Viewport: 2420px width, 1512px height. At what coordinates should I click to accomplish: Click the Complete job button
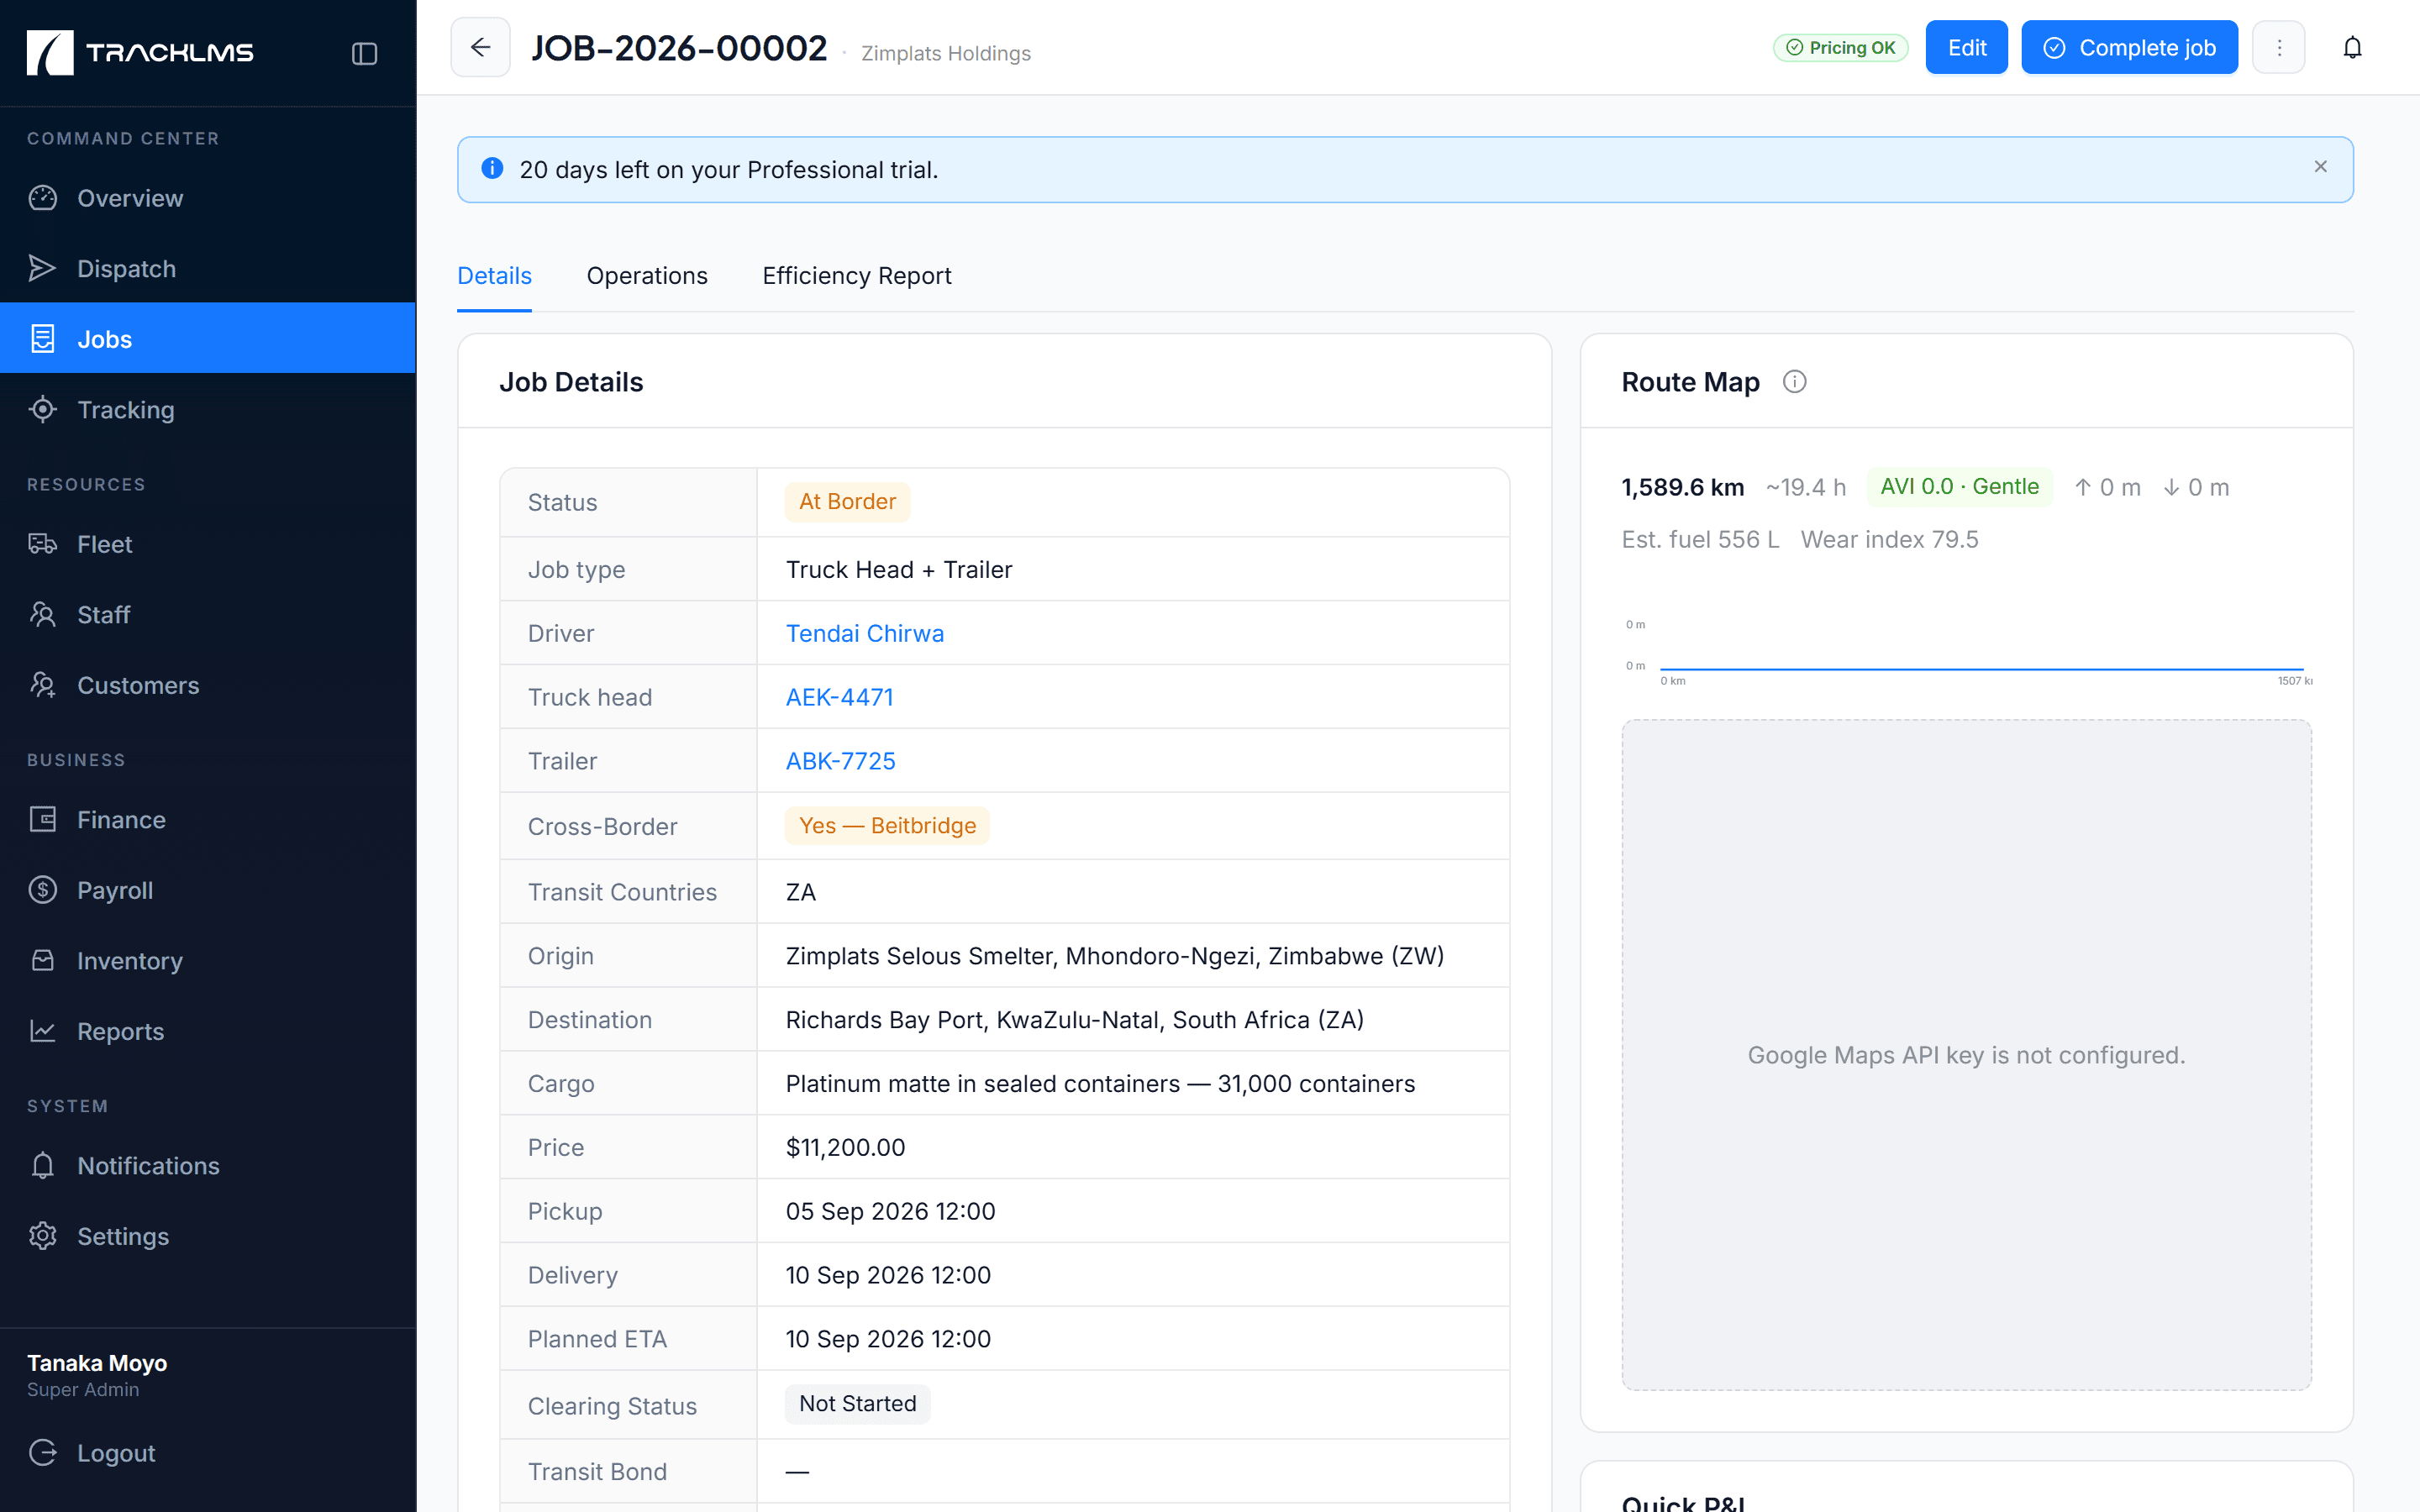tap(2129, 47)
